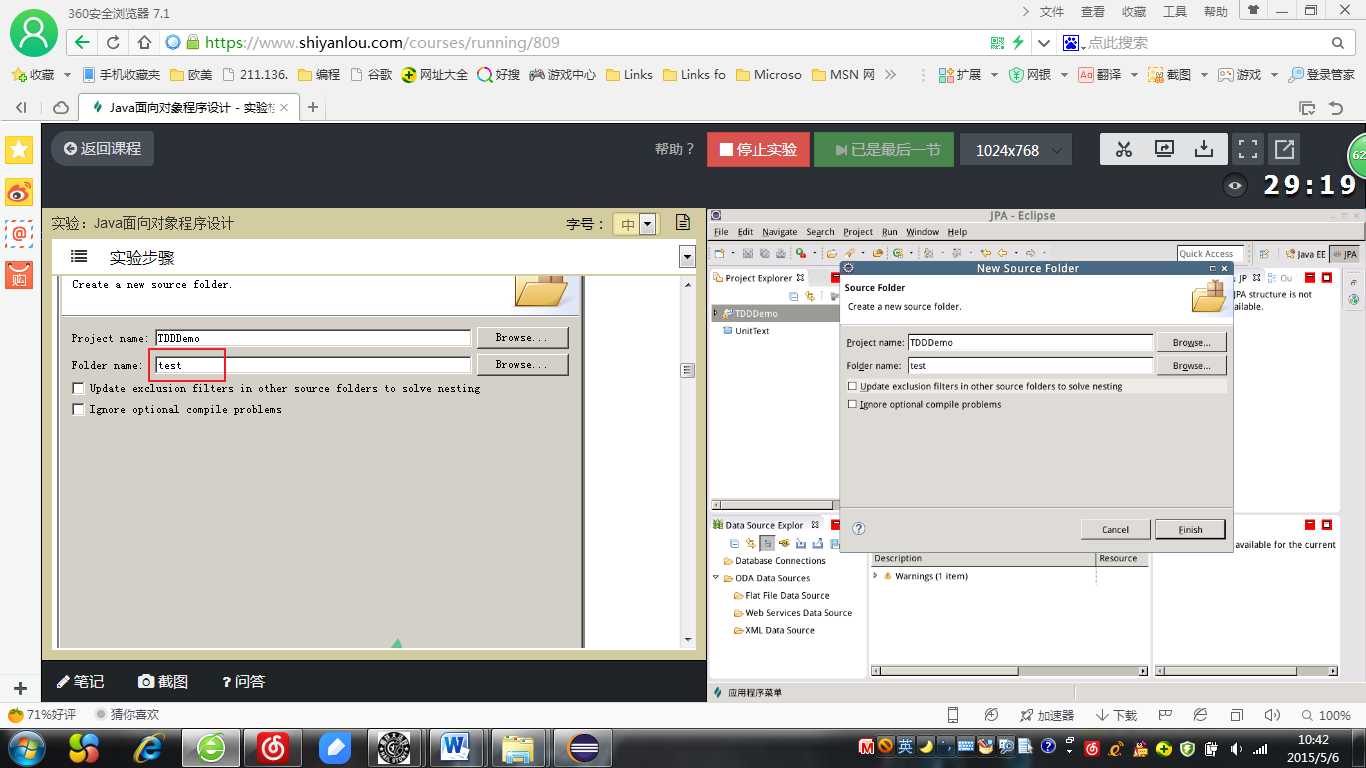Open the 收藏 favorites dropdown arrow

click(67, 75)
